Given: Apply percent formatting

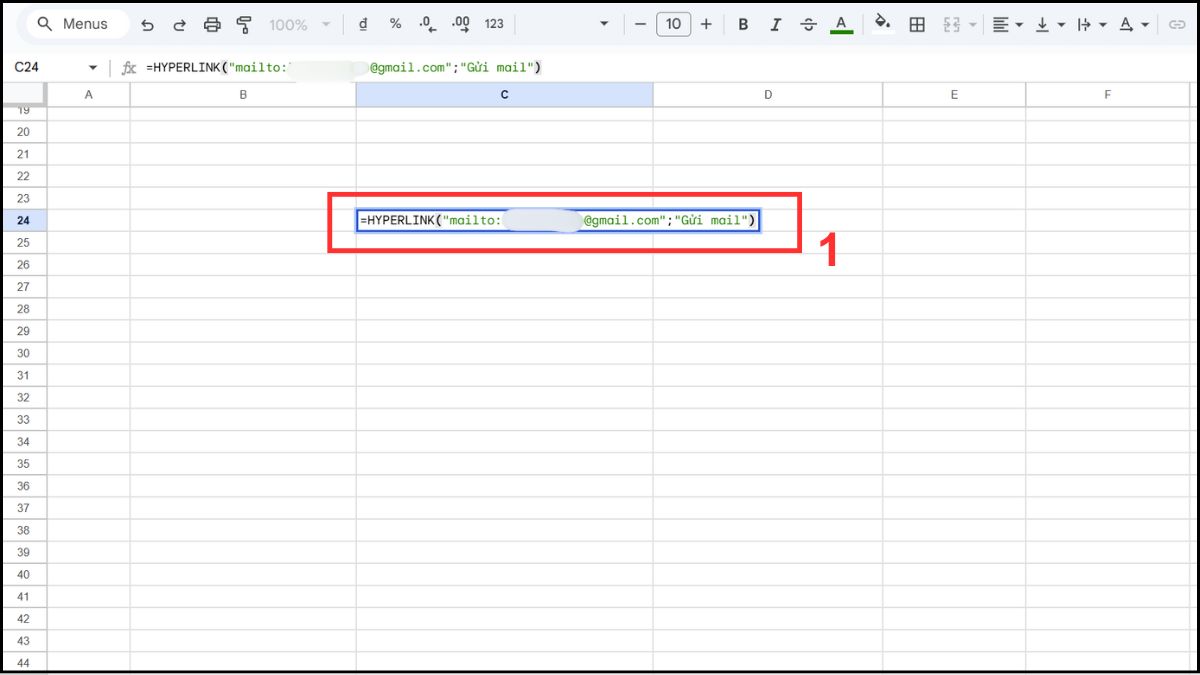Looking at the screenshot, I should click(395, 24).
